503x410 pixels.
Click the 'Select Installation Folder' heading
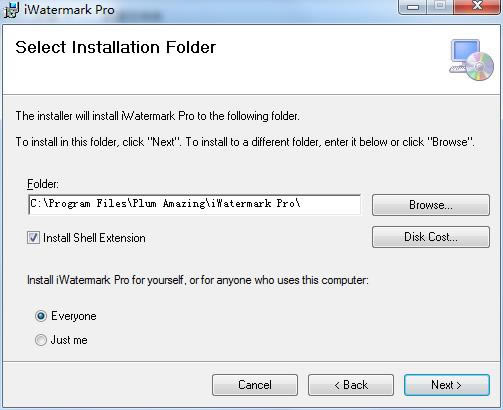116,47
